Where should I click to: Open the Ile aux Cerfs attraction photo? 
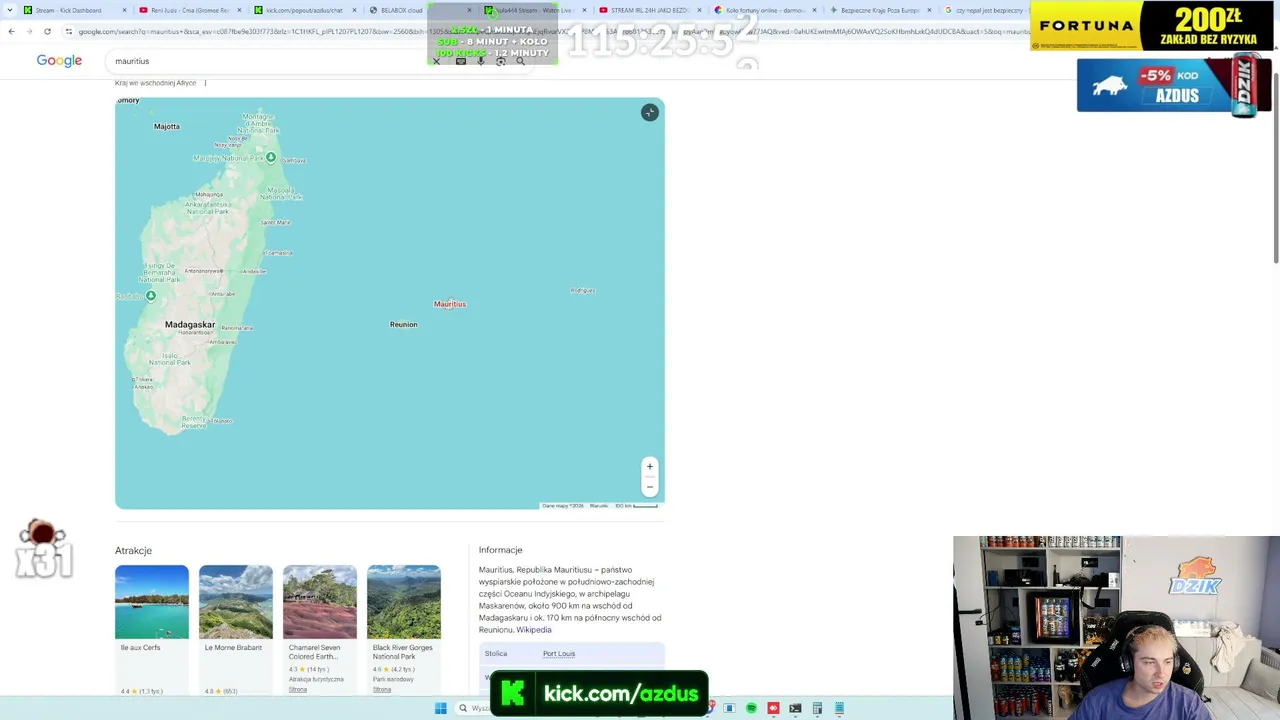[x=152, y=602]
